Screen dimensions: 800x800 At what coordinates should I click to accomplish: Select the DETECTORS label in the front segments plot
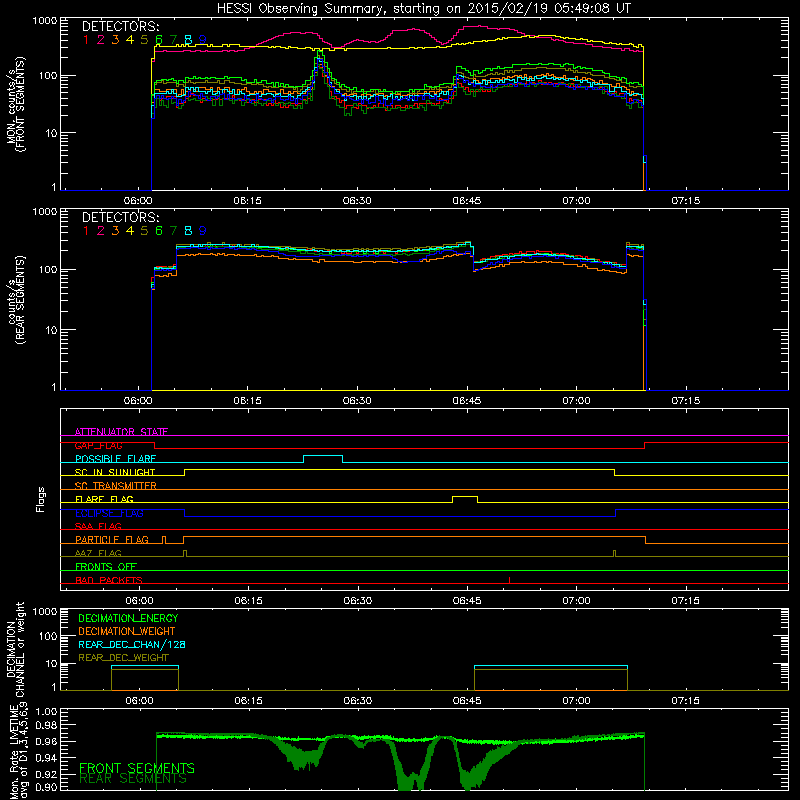[120, 27]
